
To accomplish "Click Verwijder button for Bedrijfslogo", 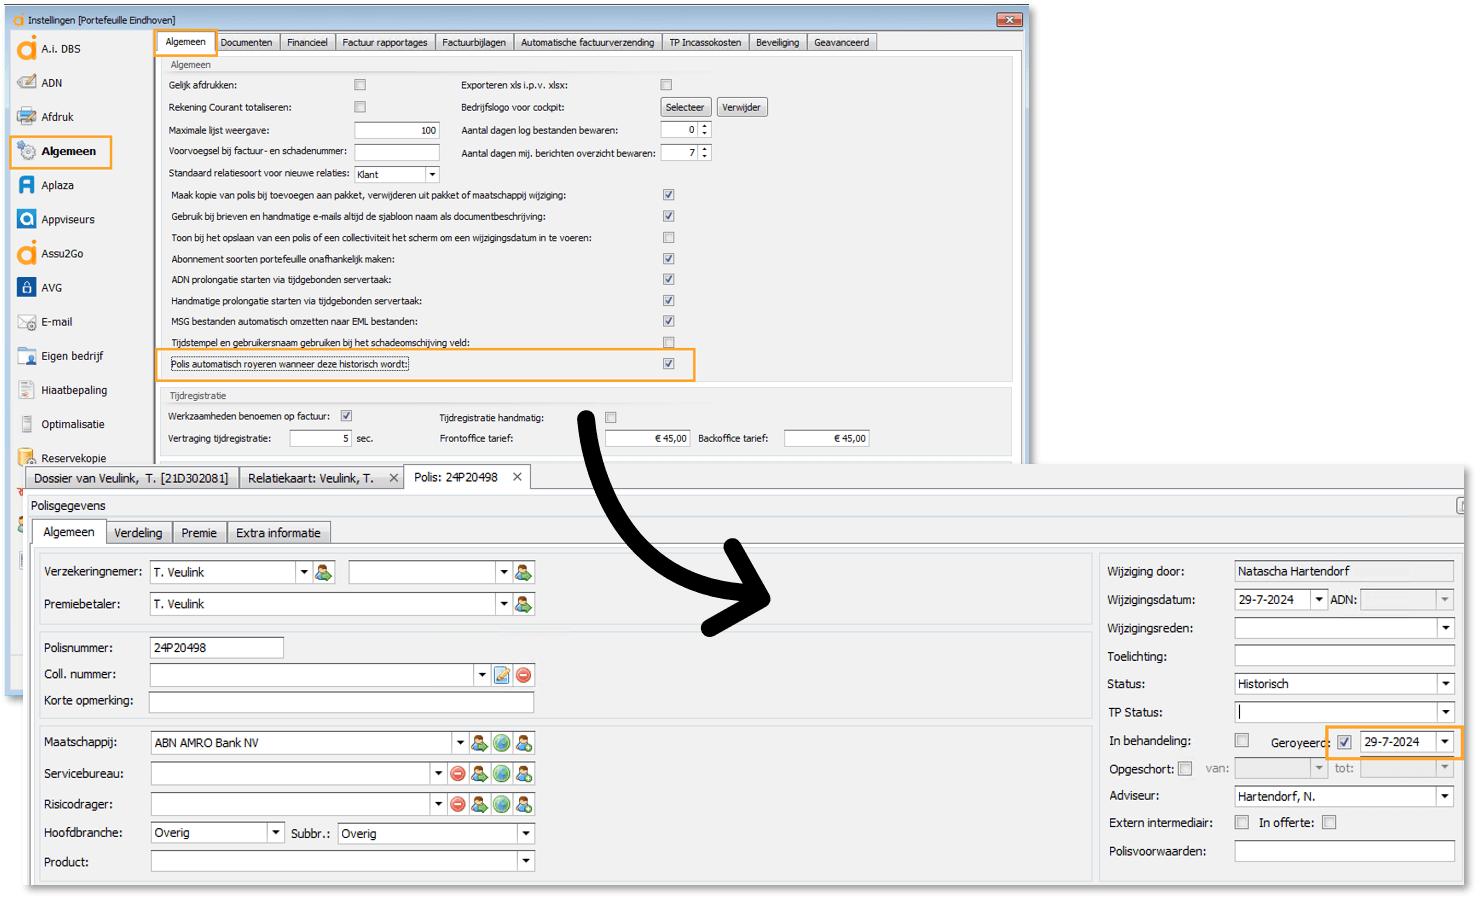I will (741, 107).
